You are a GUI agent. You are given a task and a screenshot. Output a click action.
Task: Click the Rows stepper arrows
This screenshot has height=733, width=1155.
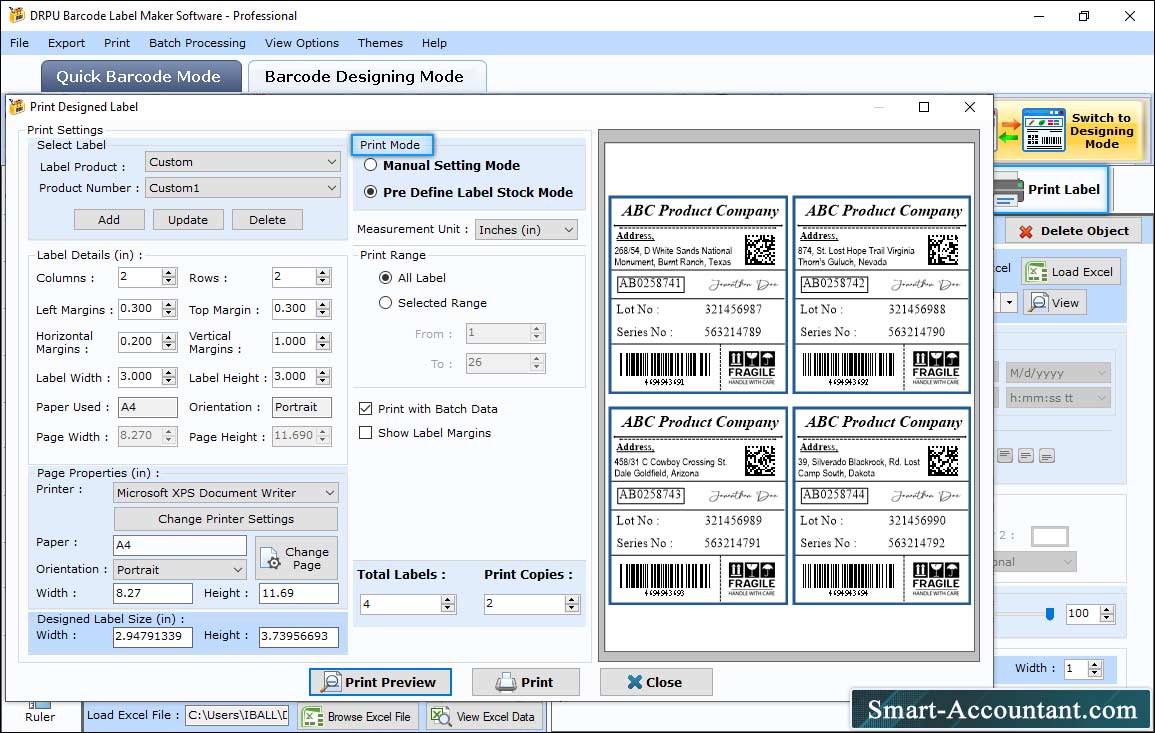(x=323, y=277)
